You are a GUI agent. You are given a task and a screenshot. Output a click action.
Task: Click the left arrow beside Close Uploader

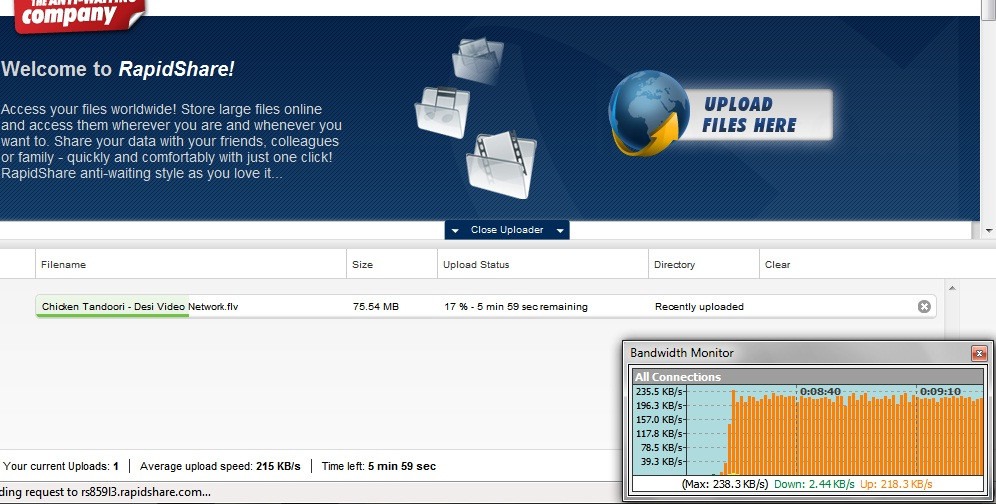(455, 231)
